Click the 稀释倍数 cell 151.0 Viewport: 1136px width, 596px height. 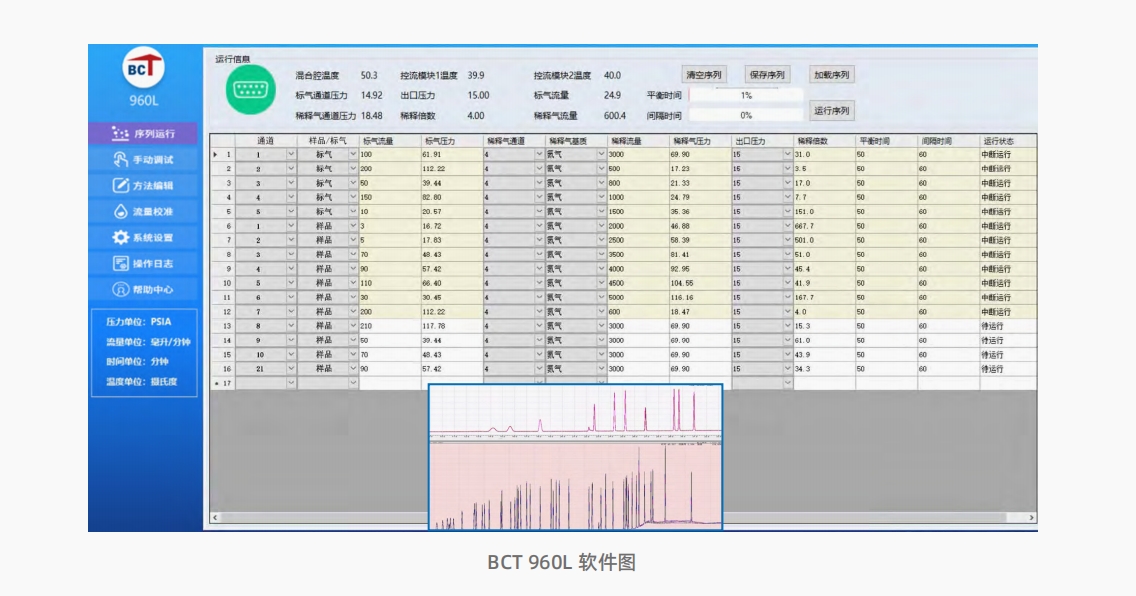[824, 211]
